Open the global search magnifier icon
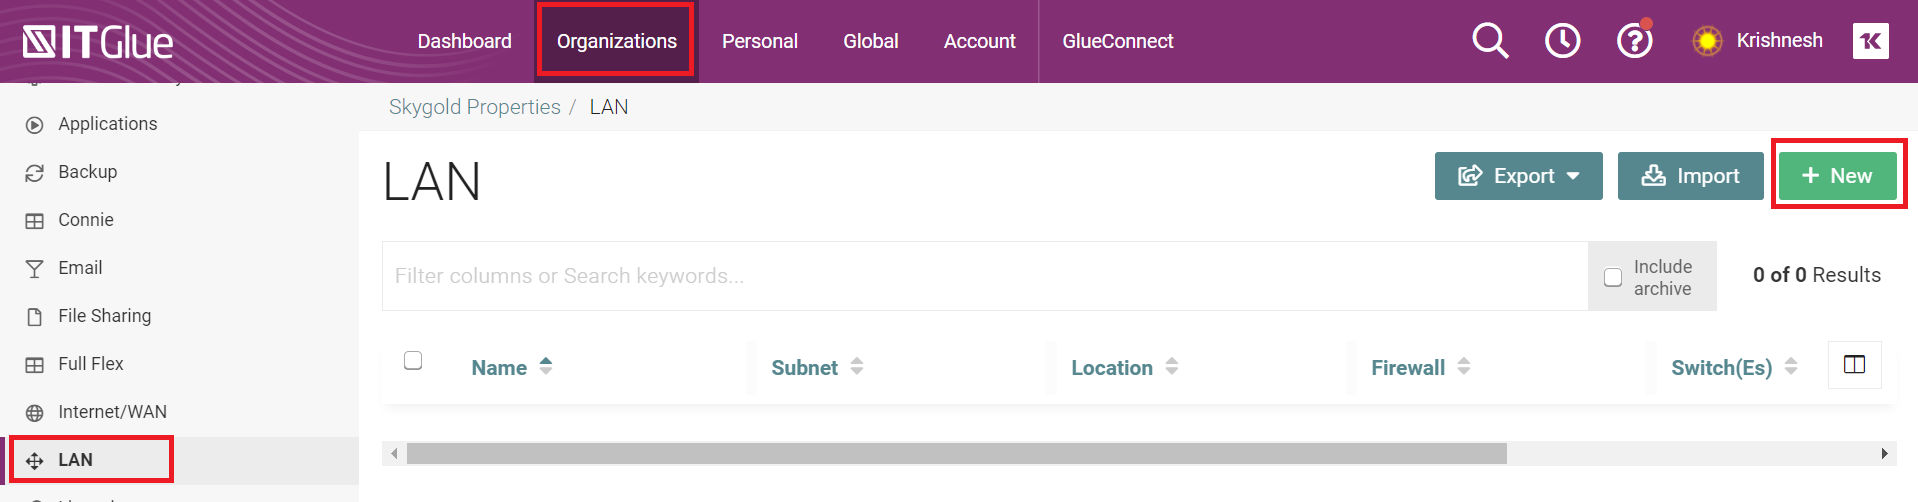The image size is (1918, 502). (1490, 41)
